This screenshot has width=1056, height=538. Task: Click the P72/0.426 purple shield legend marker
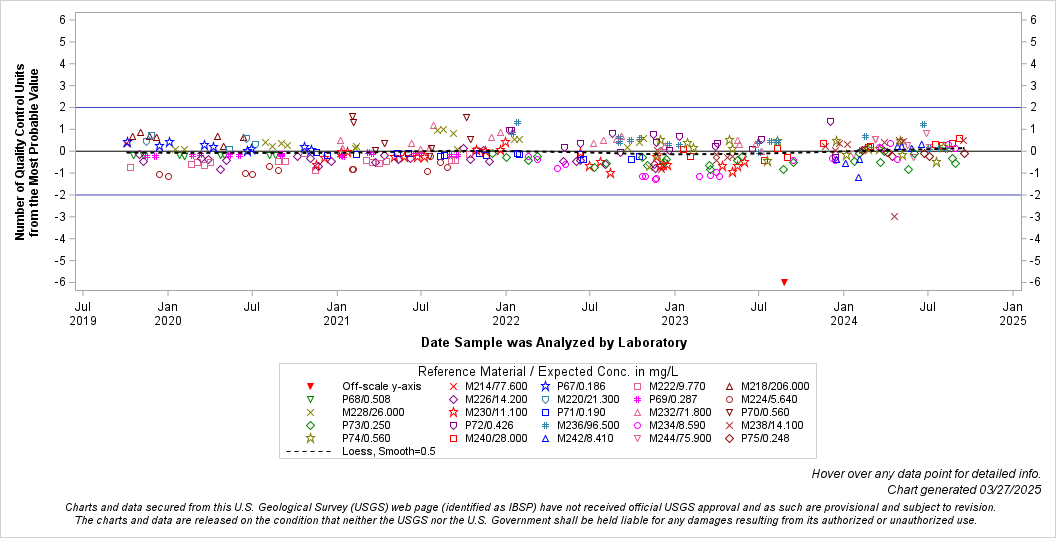(x=453, y=426)
